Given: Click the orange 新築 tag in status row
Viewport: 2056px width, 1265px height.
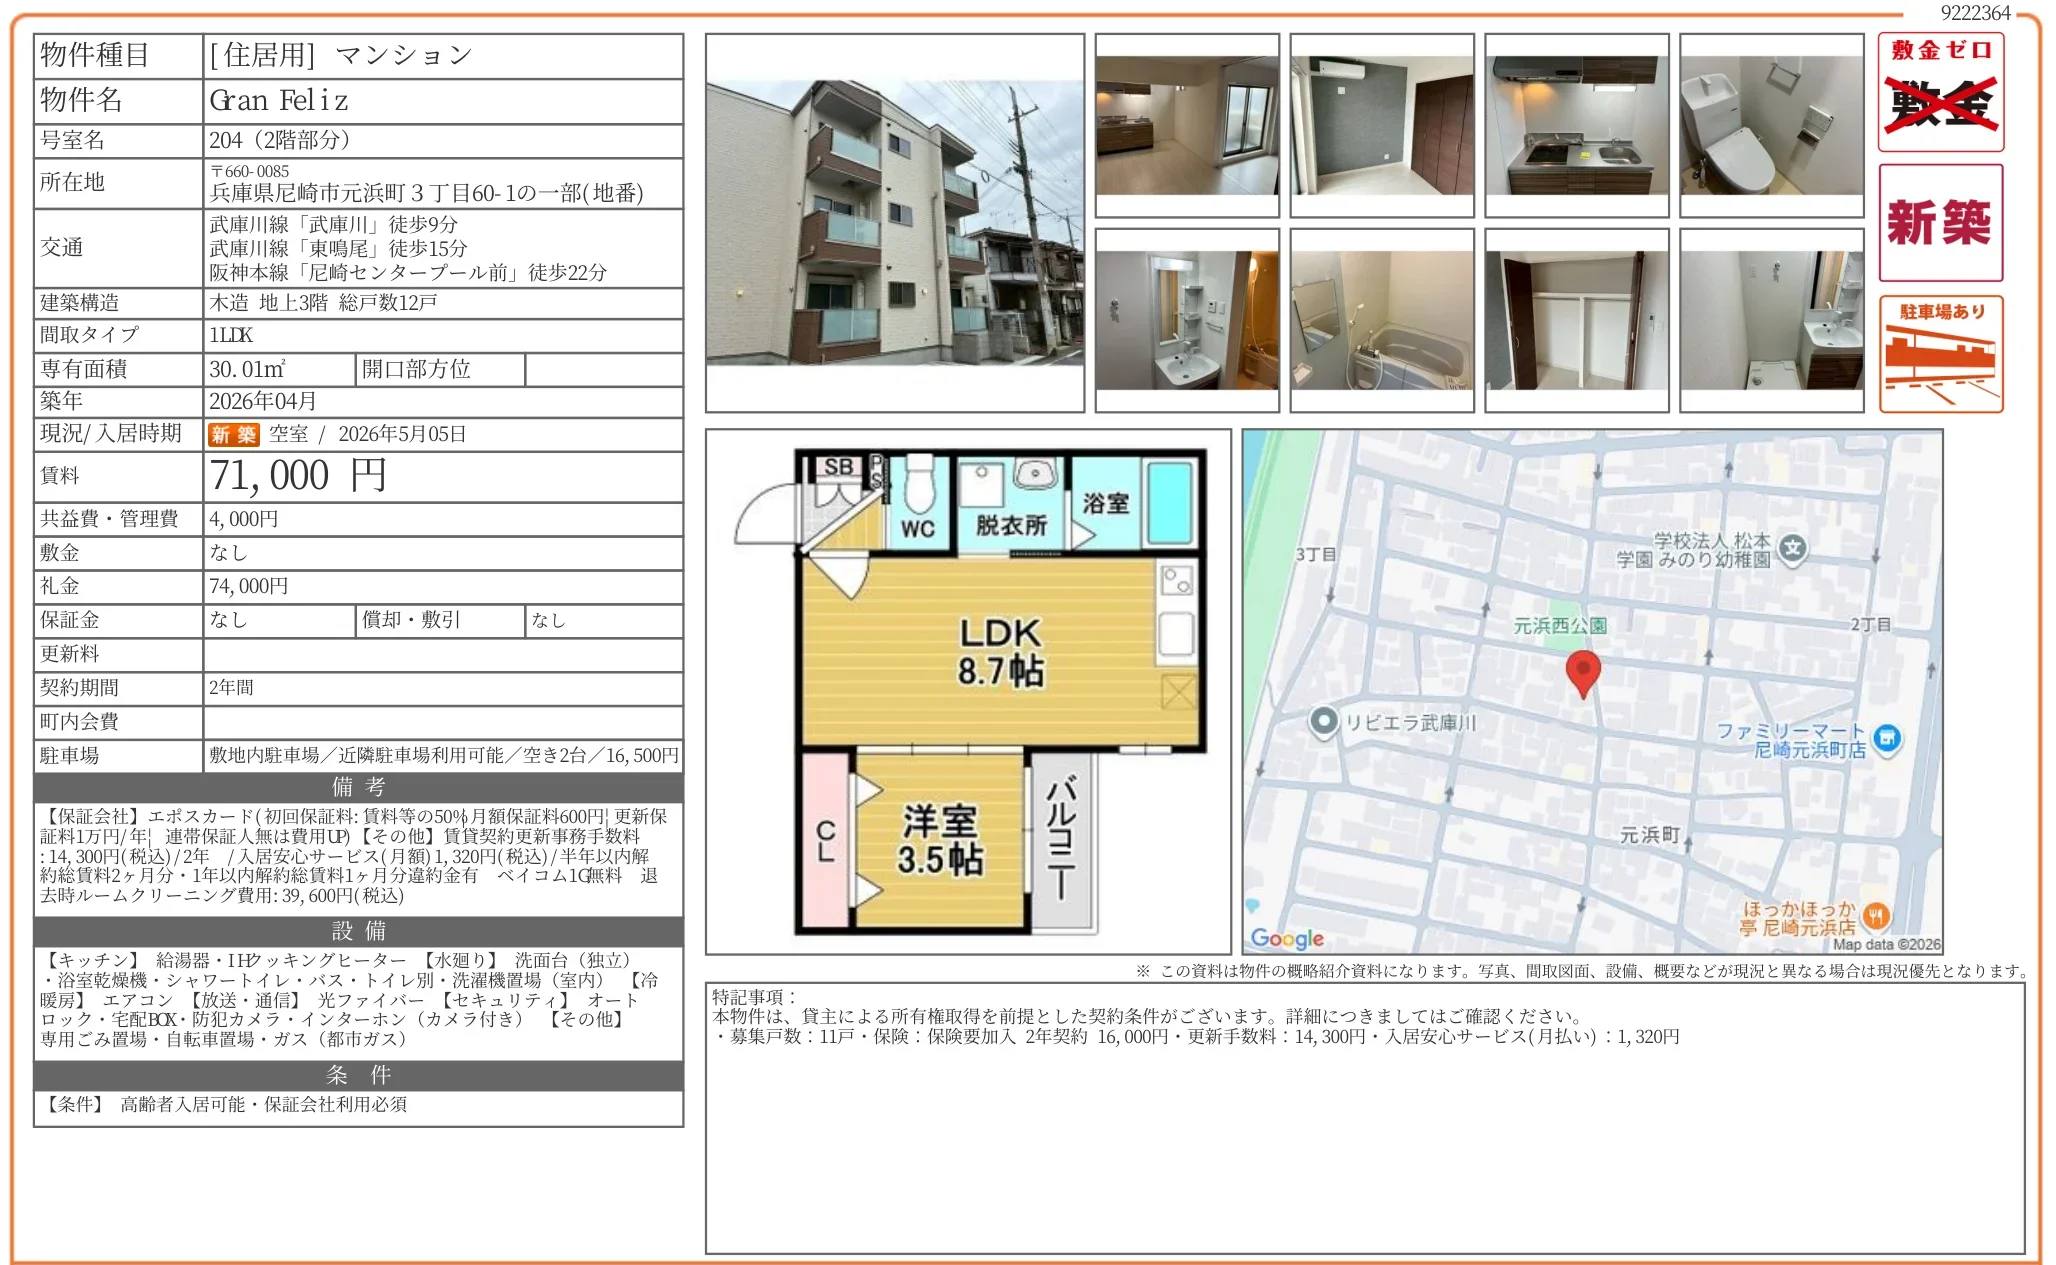Looking at the screenshot, I should [233, 434].
